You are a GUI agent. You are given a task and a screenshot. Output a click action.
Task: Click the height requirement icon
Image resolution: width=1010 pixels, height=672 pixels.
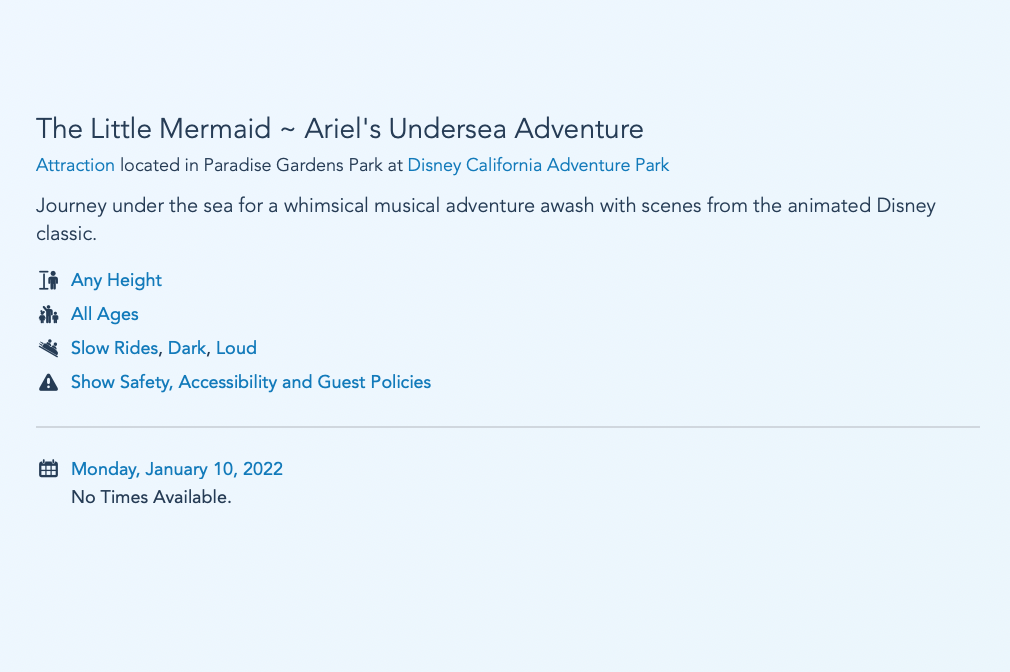point(48,281)
